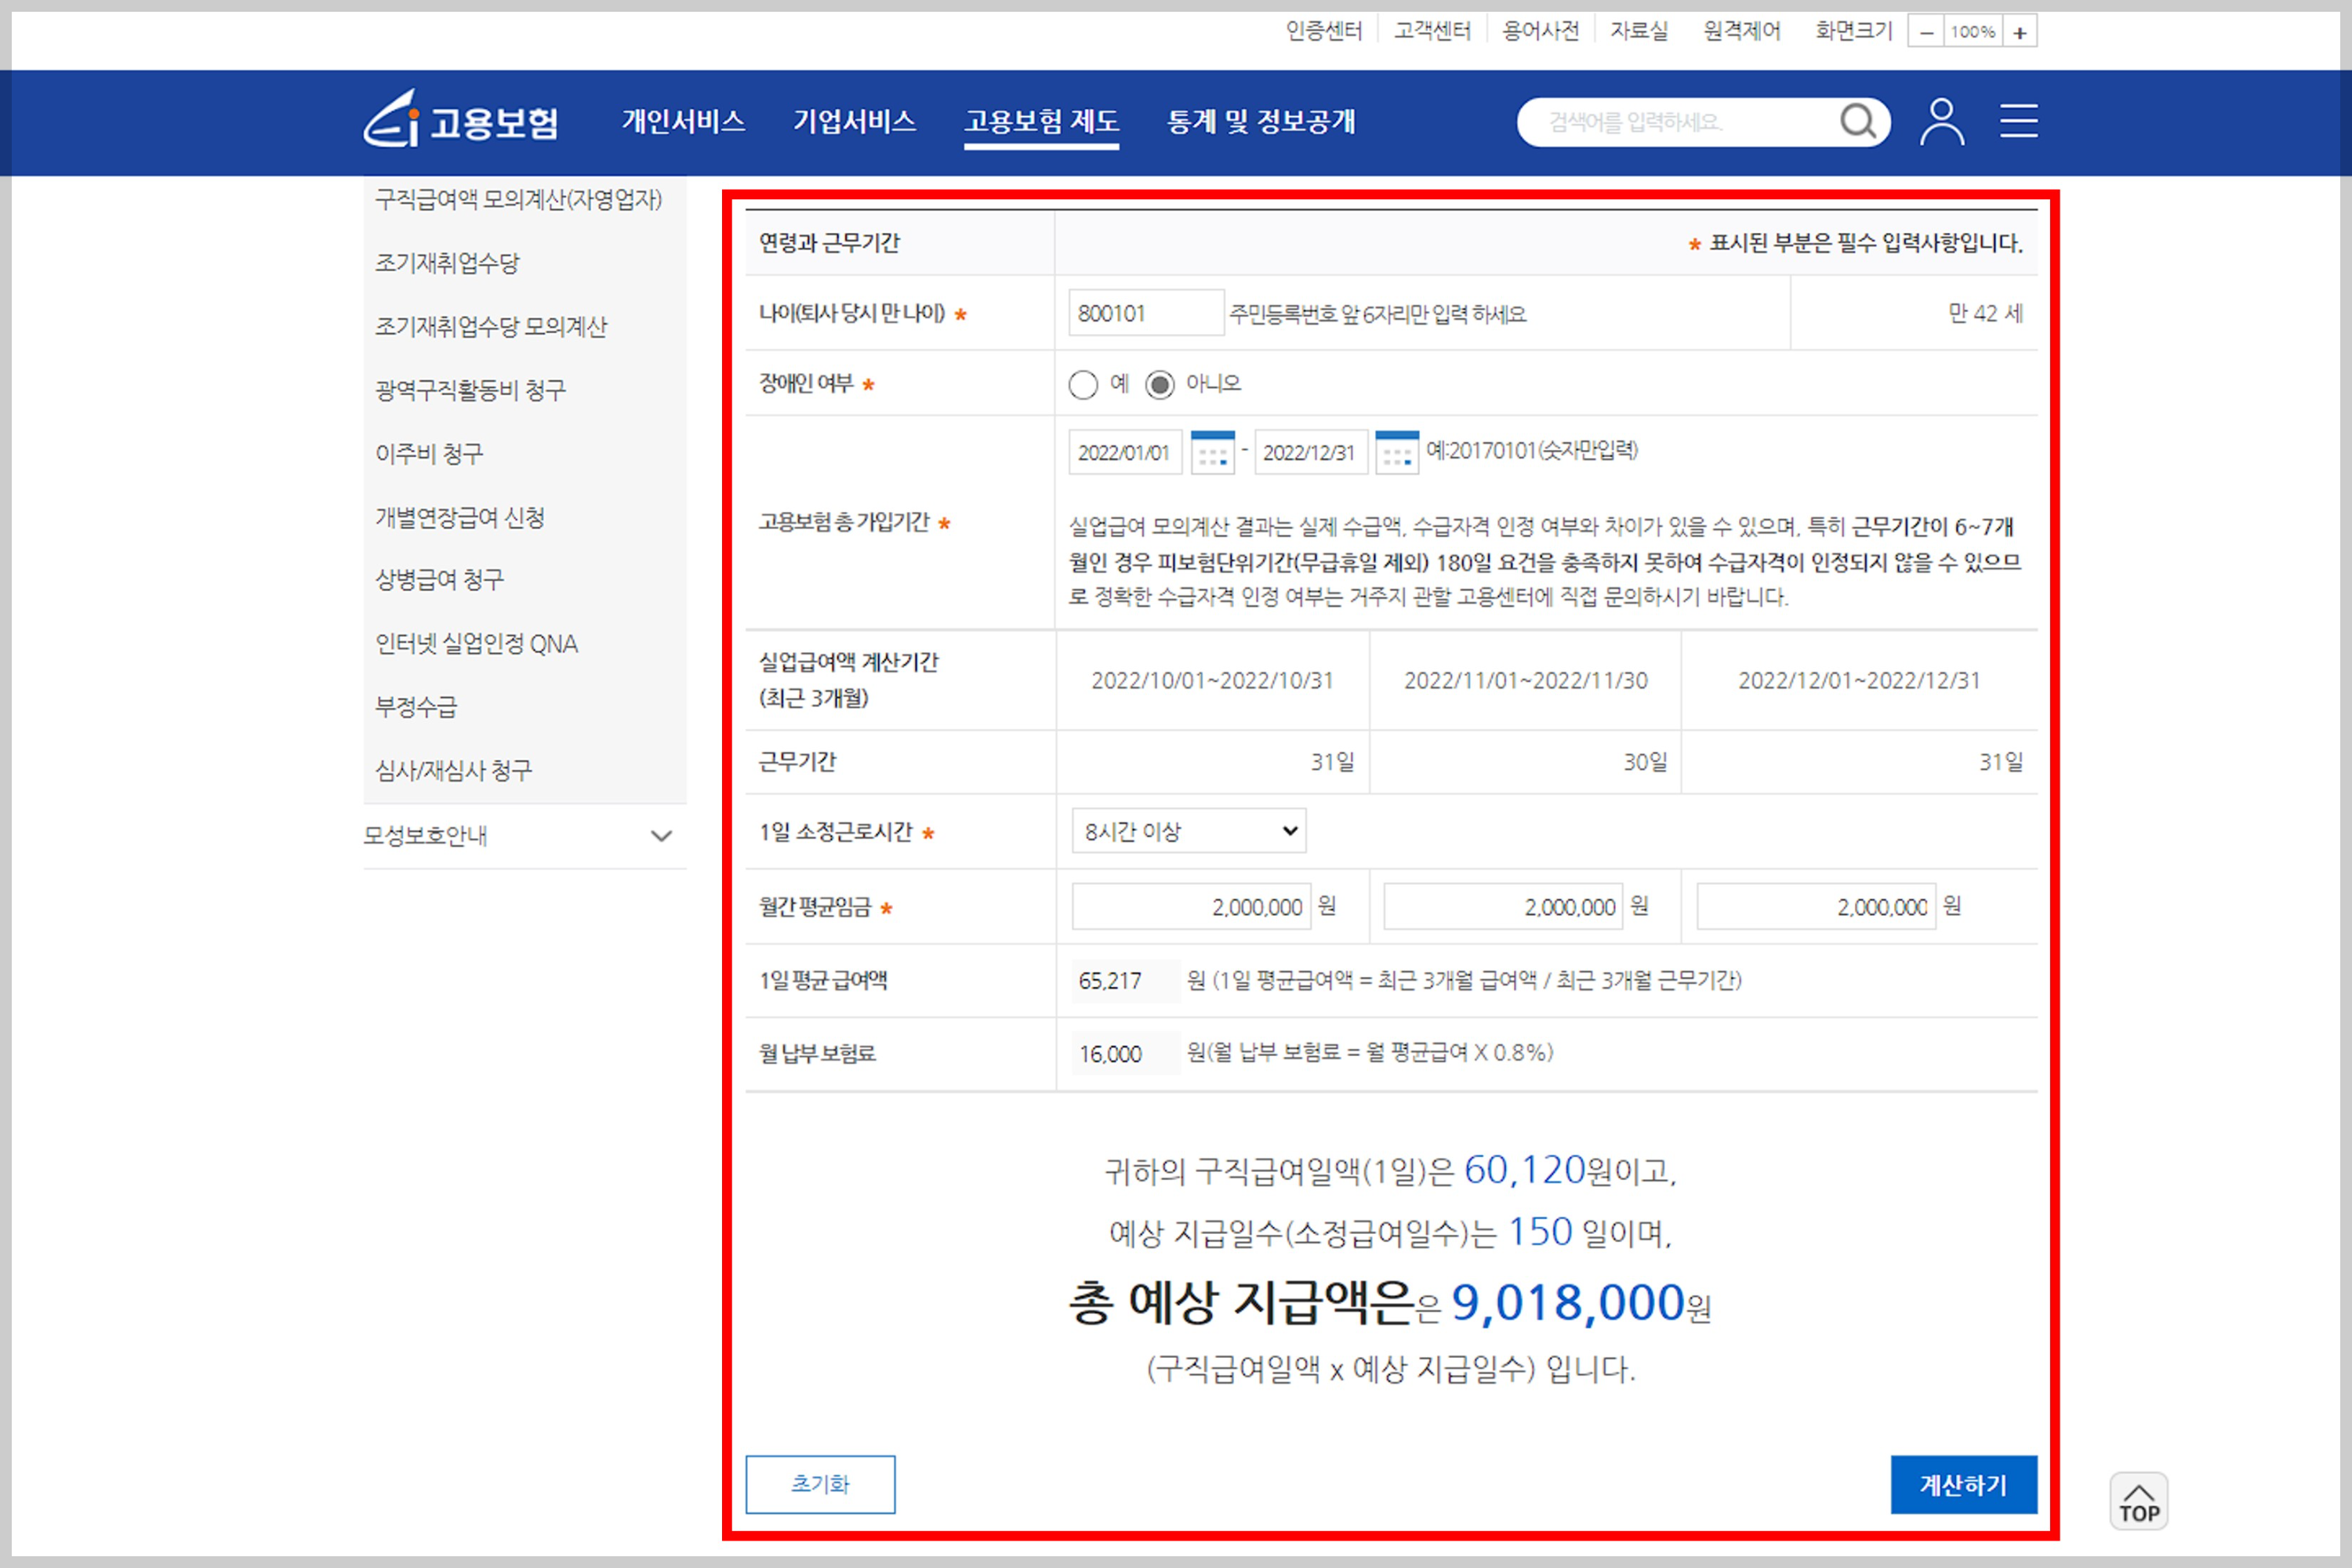Image resolution: width=2352 pixels, height=1568 pixels.
Task: Click the 150 expected payment days value
Action: point(1540,1231)
